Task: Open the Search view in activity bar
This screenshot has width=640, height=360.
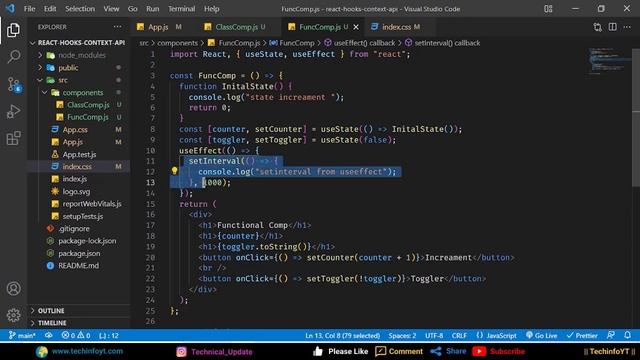Action: click(13, 57)
